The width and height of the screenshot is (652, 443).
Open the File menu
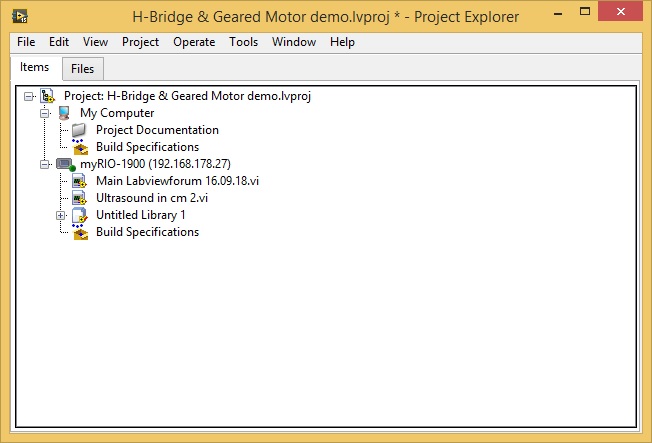tap(26, 42)
